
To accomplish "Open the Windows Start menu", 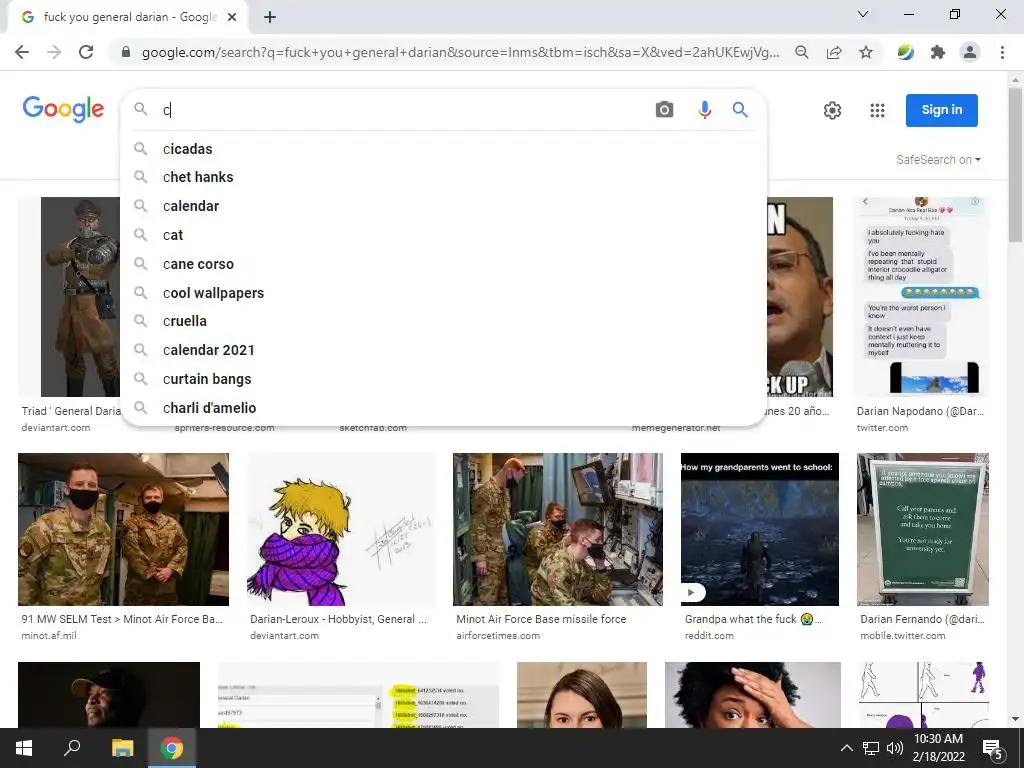I will pyautogui.click(x=24, y=748).
